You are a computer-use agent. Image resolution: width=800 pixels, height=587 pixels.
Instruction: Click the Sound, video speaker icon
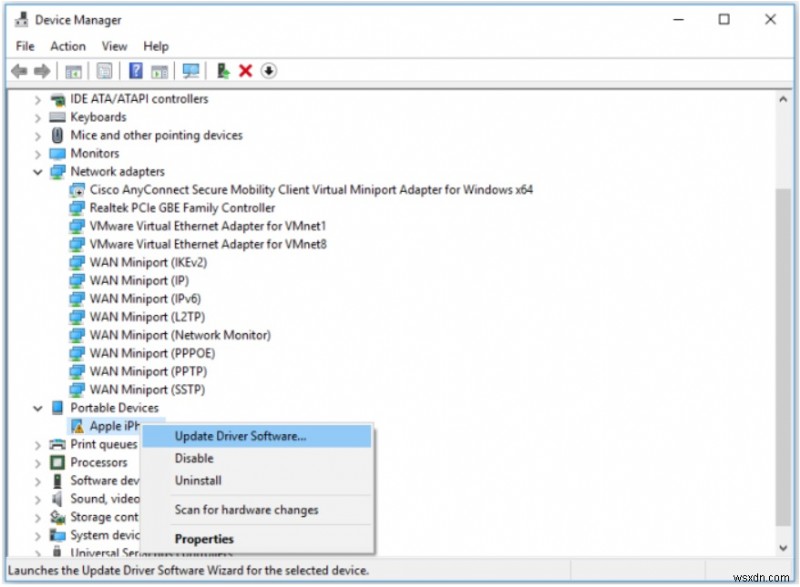point(58,499)
